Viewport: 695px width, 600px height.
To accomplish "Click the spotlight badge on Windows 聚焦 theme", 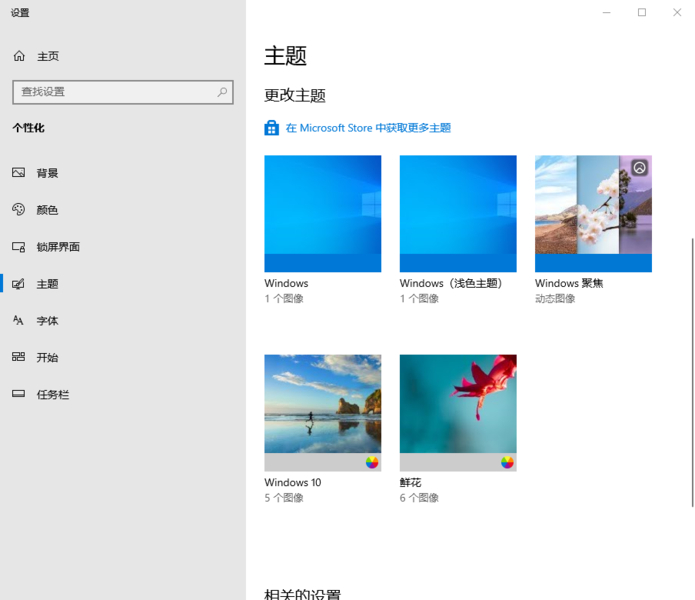I will point(640,168).
